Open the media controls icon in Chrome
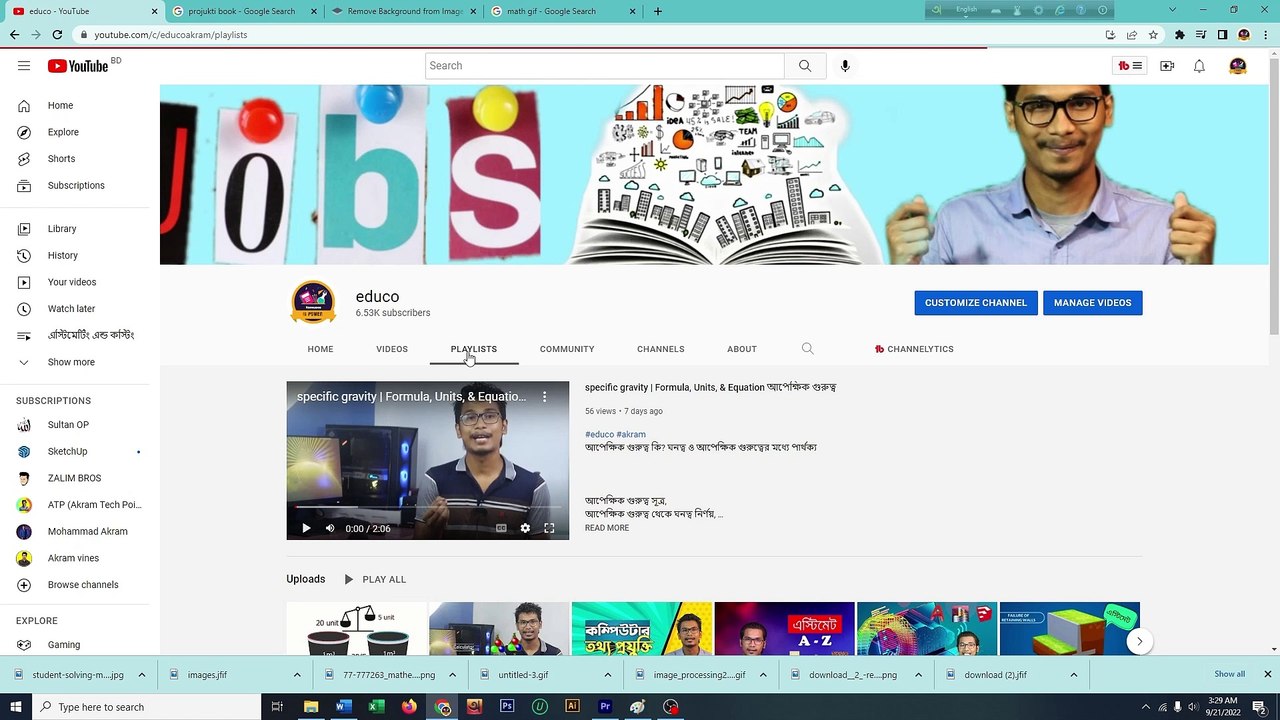 [x=1201, y=35]
